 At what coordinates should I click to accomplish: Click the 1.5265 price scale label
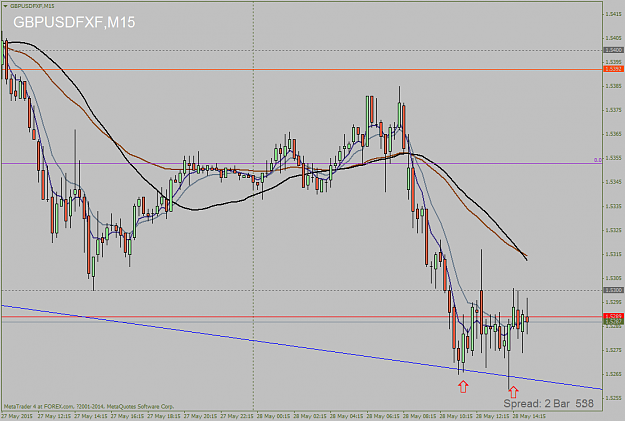click(x=613, y=374)
